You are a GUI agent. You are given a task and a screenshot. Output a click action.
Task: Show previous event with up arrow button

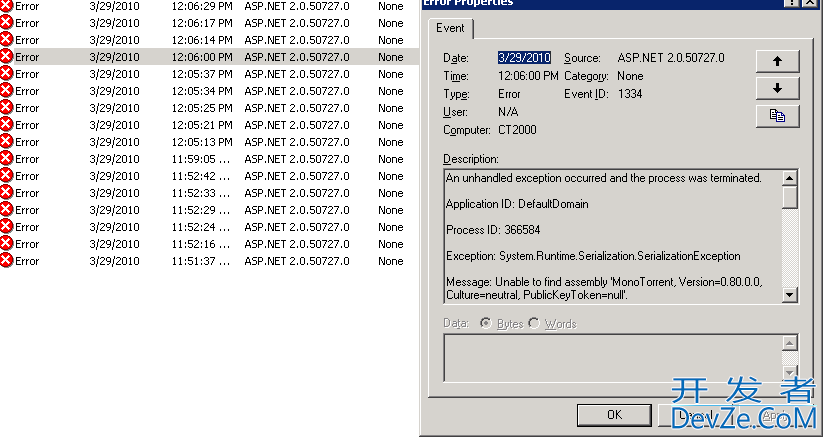click(x=777, y=61)
